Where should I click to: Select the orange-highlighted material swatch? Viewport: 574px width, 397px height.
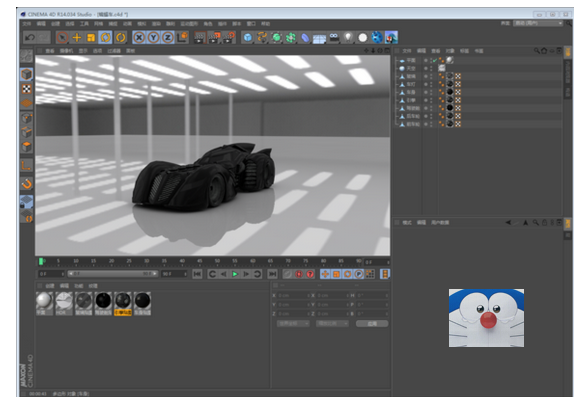pyautogui.click(x=123, y=303)
